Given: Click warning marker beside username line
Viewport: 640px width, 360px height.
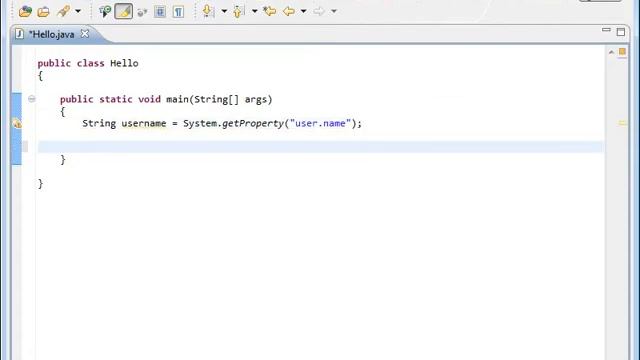Looking at the screenshot, I should 17,123.
